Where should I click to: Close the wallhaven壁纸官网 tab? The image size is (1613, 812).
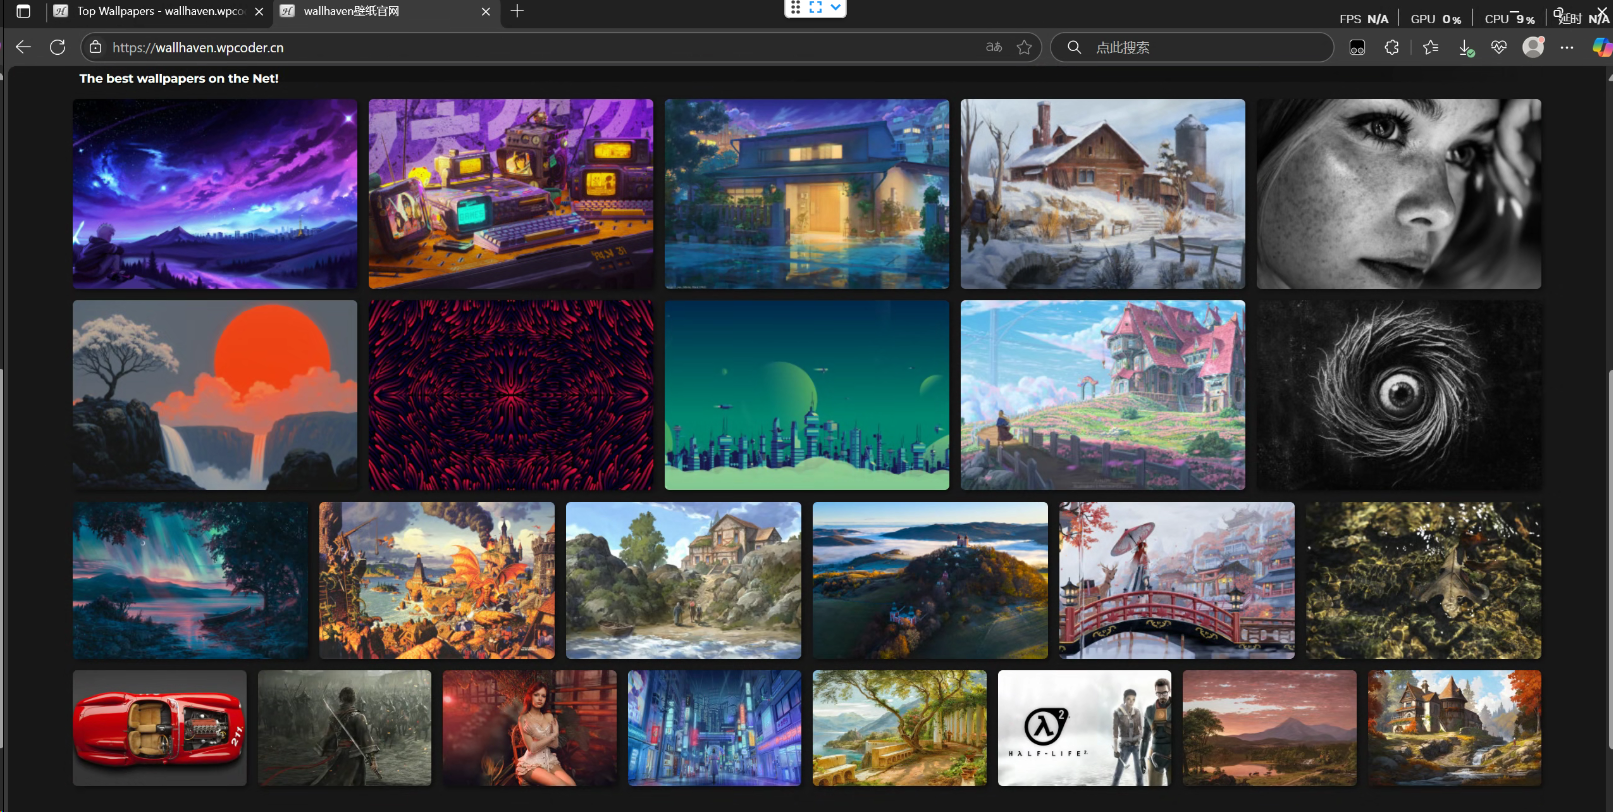coord(486,12)
